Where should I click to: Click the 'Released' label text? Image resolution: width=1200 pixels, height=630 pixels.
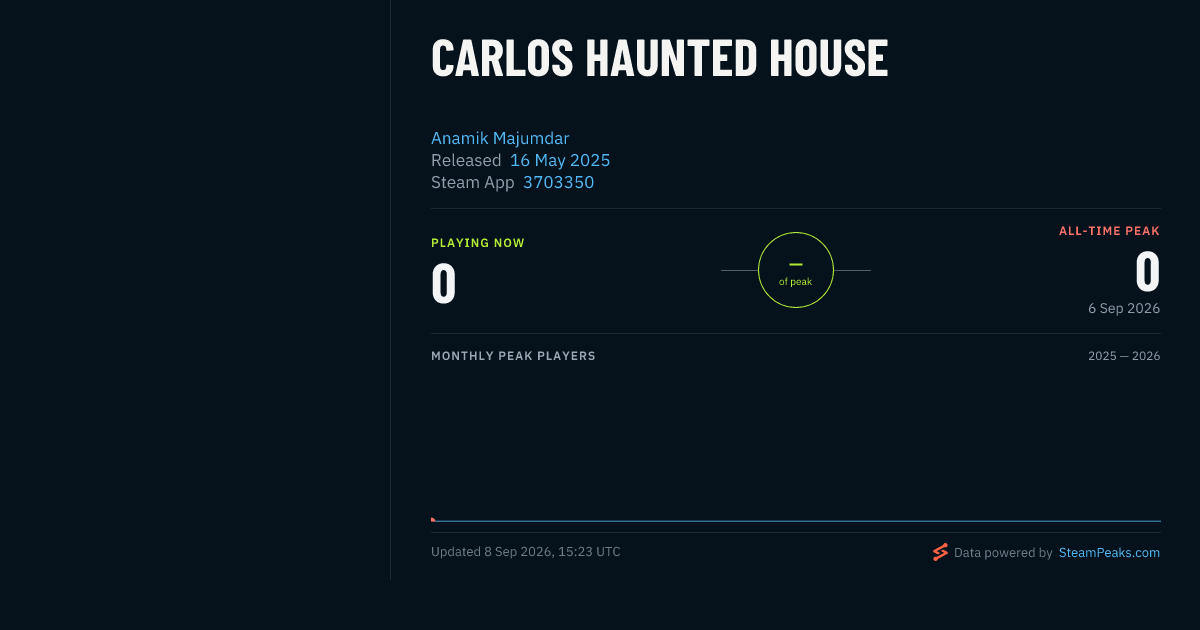coord(466,160)
